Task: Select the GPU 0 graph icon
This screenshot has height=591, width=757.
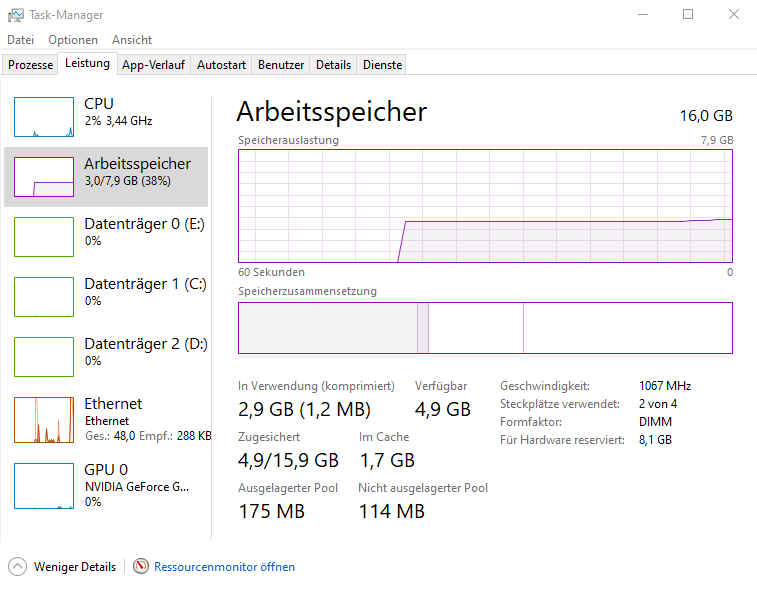Action: [44, 485]
